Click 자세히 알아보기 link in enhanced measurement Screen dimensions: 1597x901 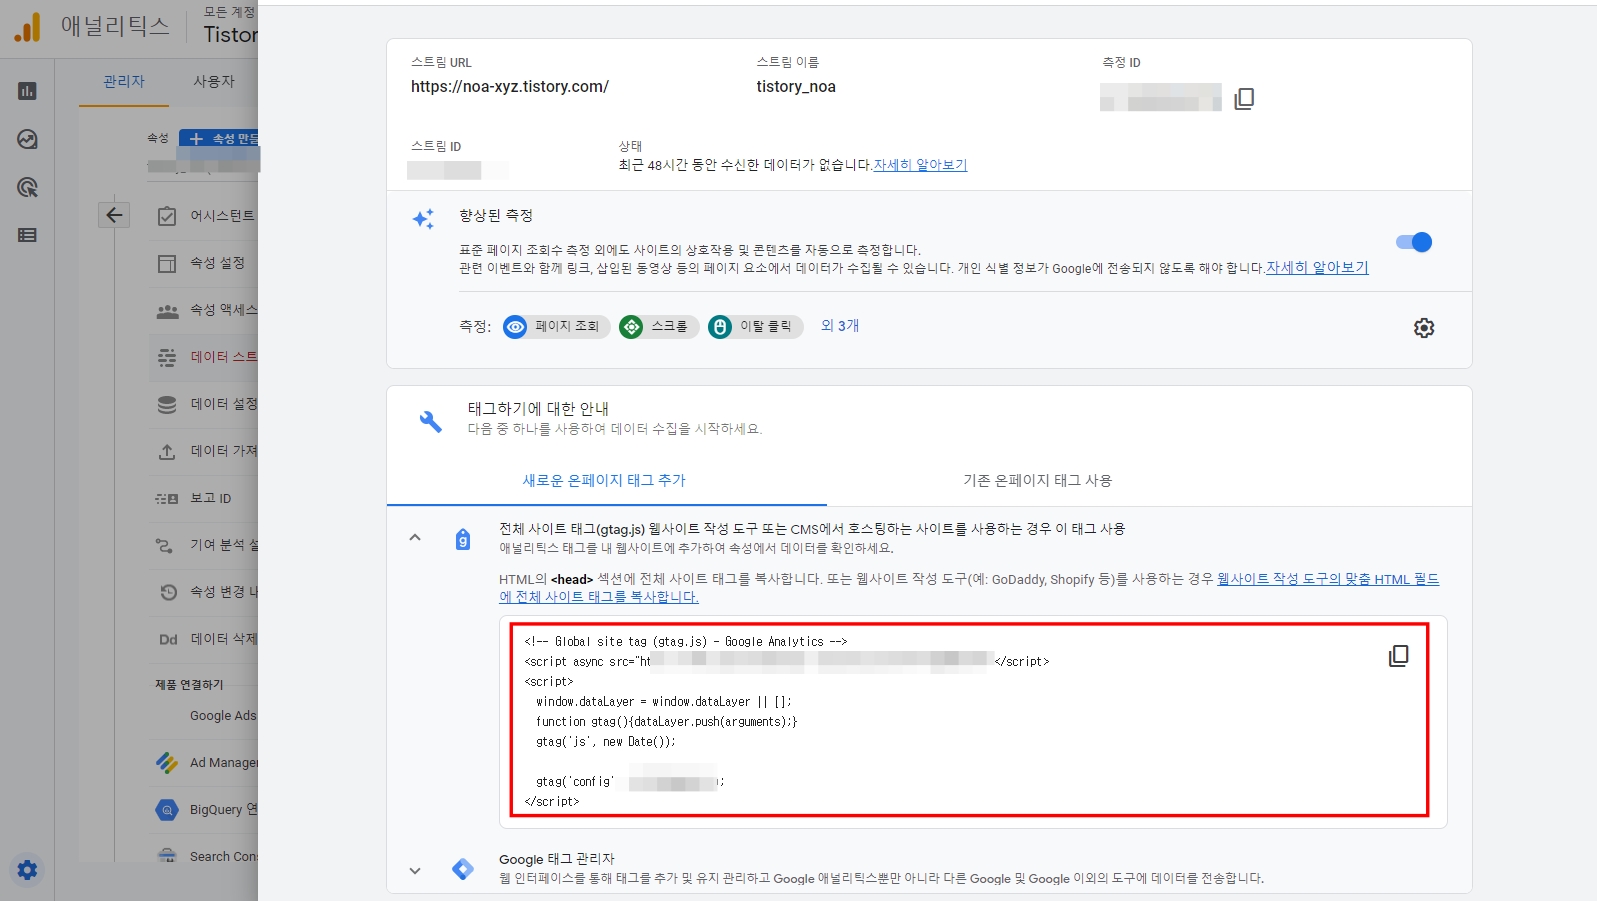[x=1317, y=268]
